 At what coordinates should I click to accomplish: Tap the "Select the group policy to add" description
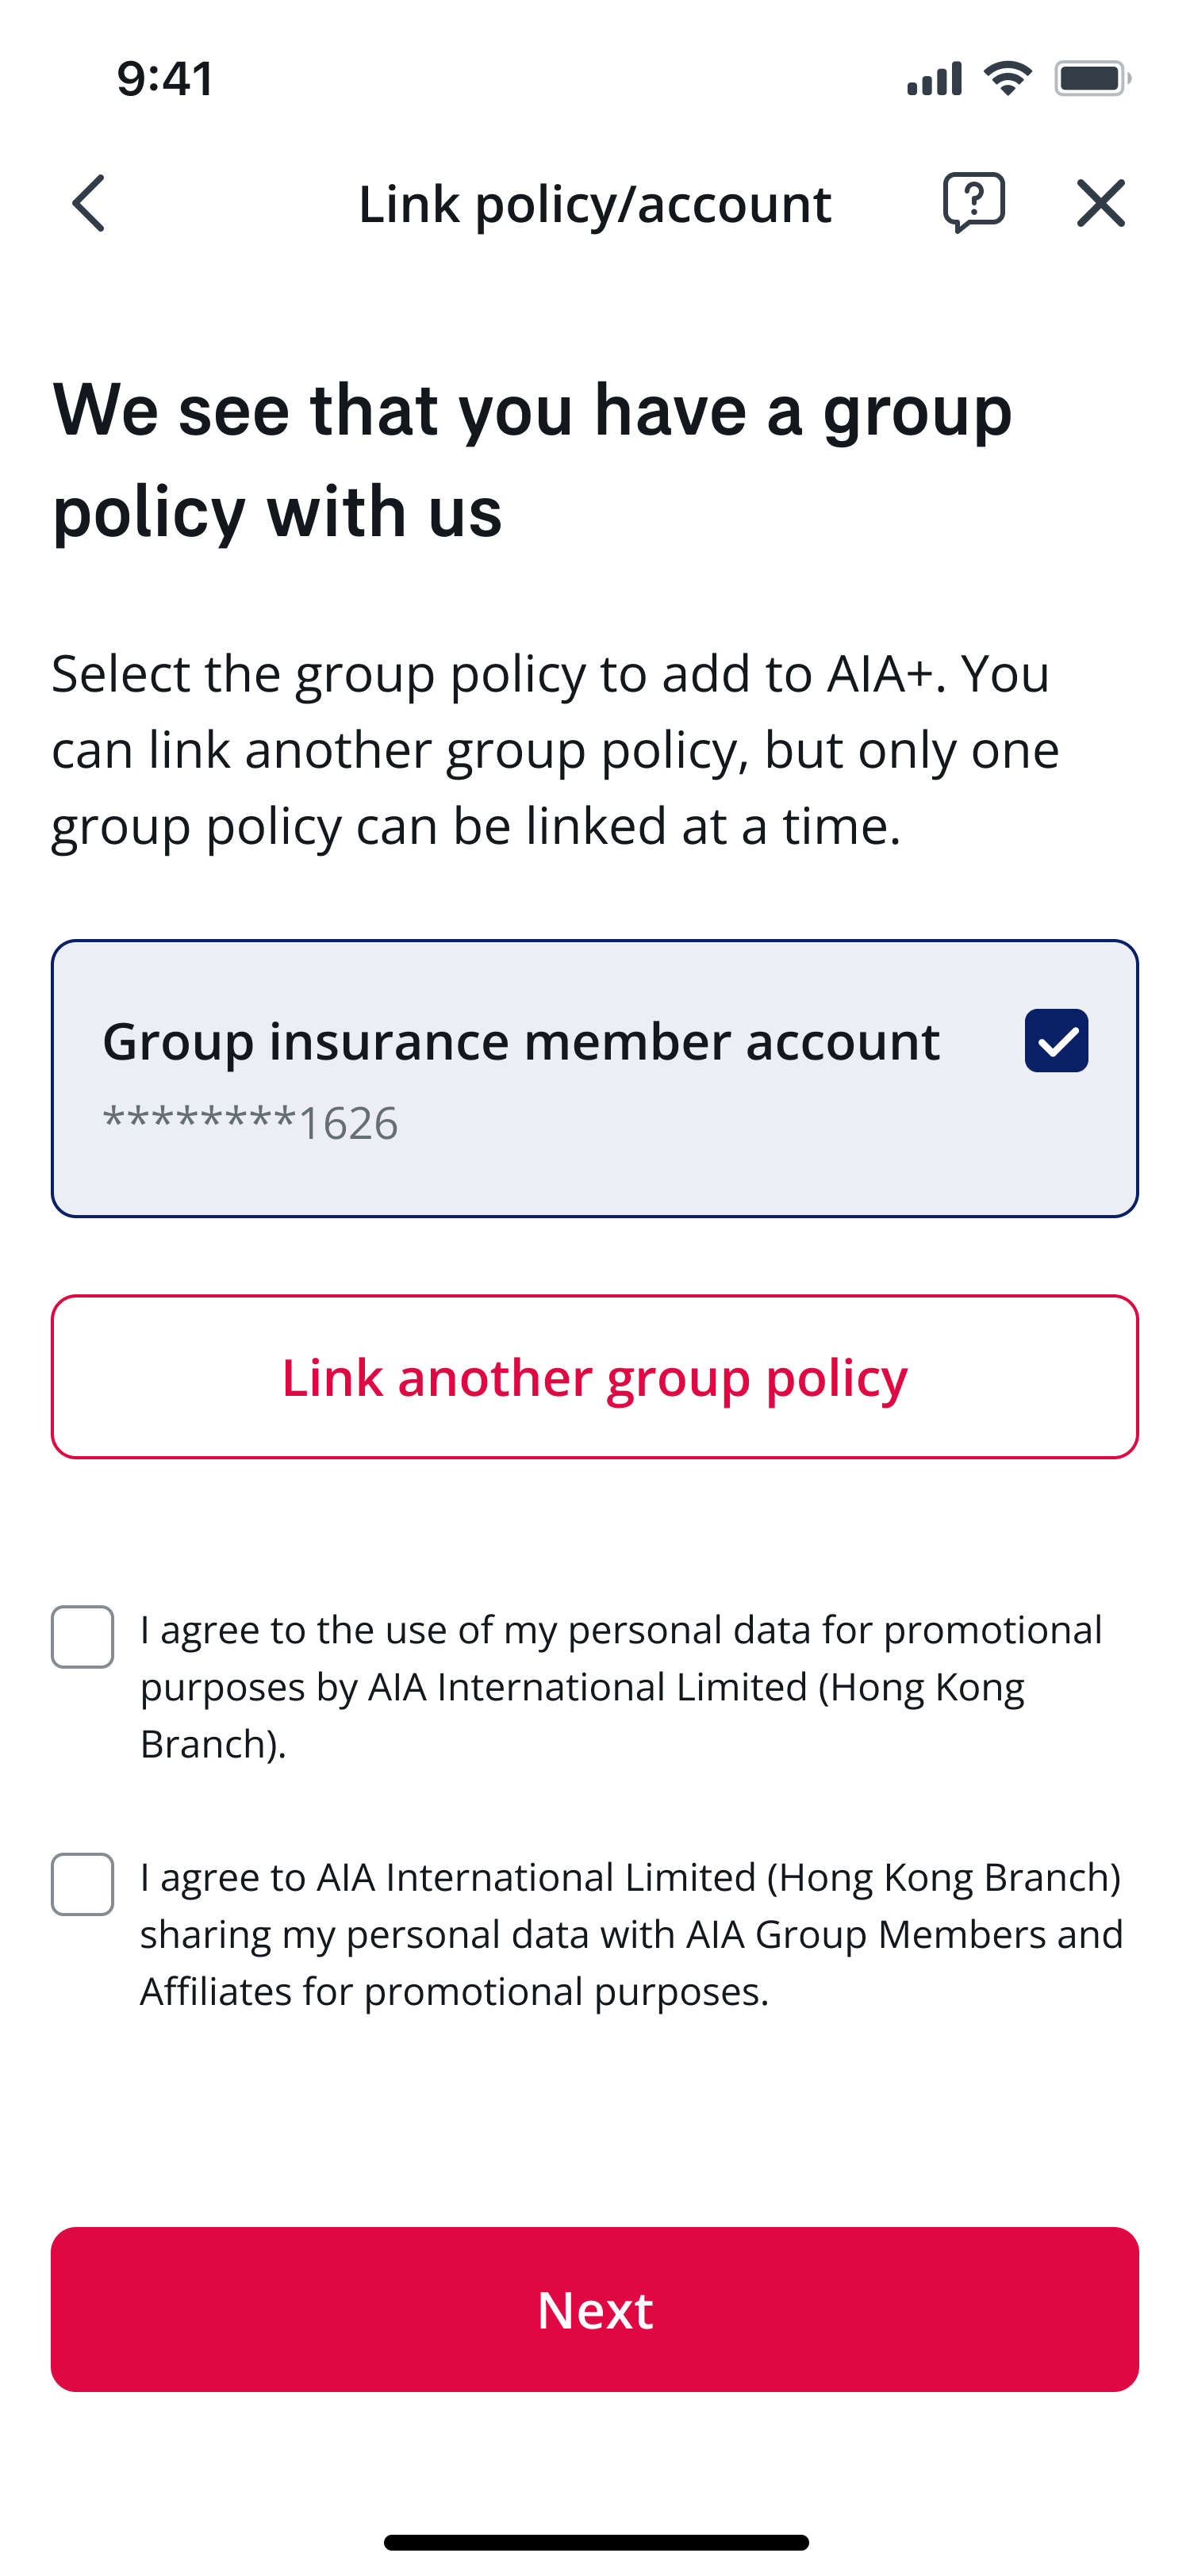555,749
